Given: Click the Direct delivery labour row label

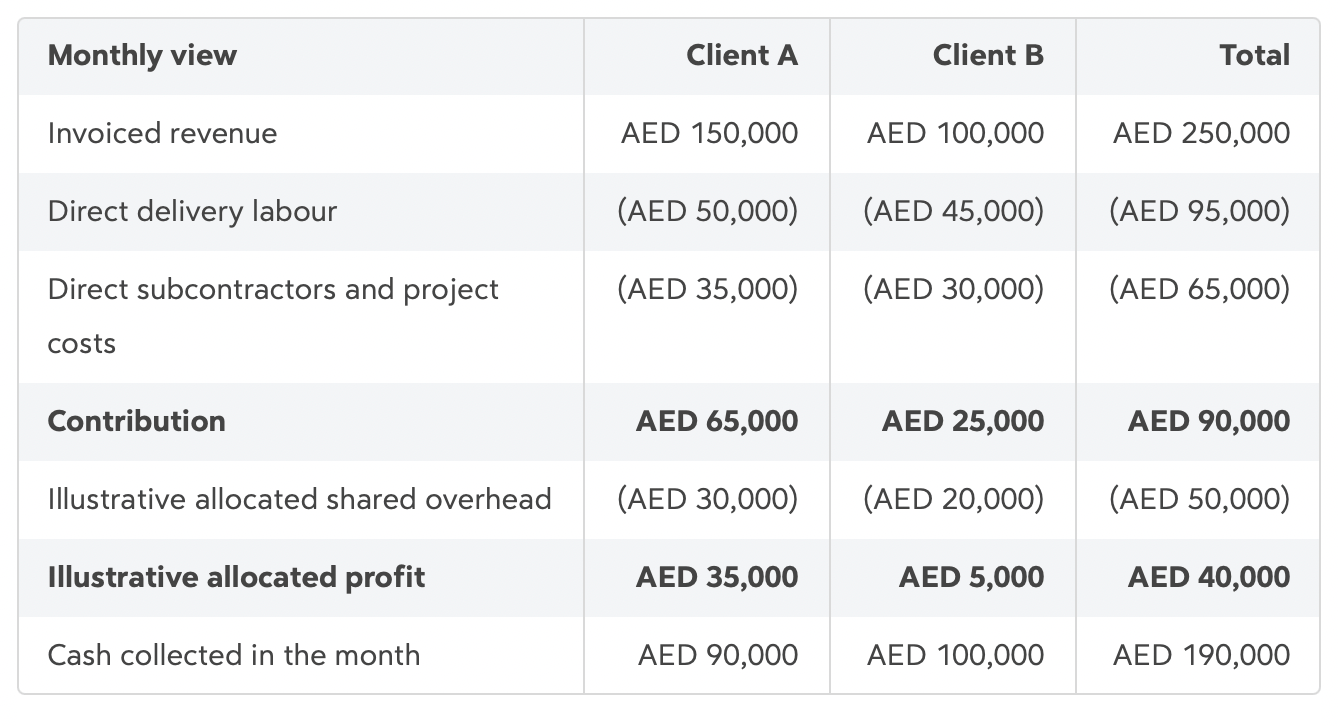Looking at the screenshot, I should 193,211.
